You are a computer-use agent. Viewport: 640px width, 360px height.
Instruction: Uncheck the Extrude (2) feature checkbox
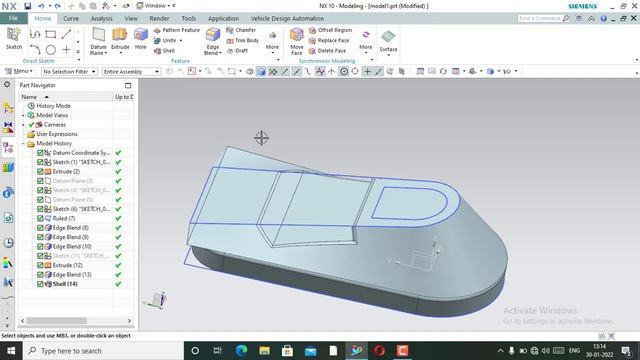pos(40,171)
